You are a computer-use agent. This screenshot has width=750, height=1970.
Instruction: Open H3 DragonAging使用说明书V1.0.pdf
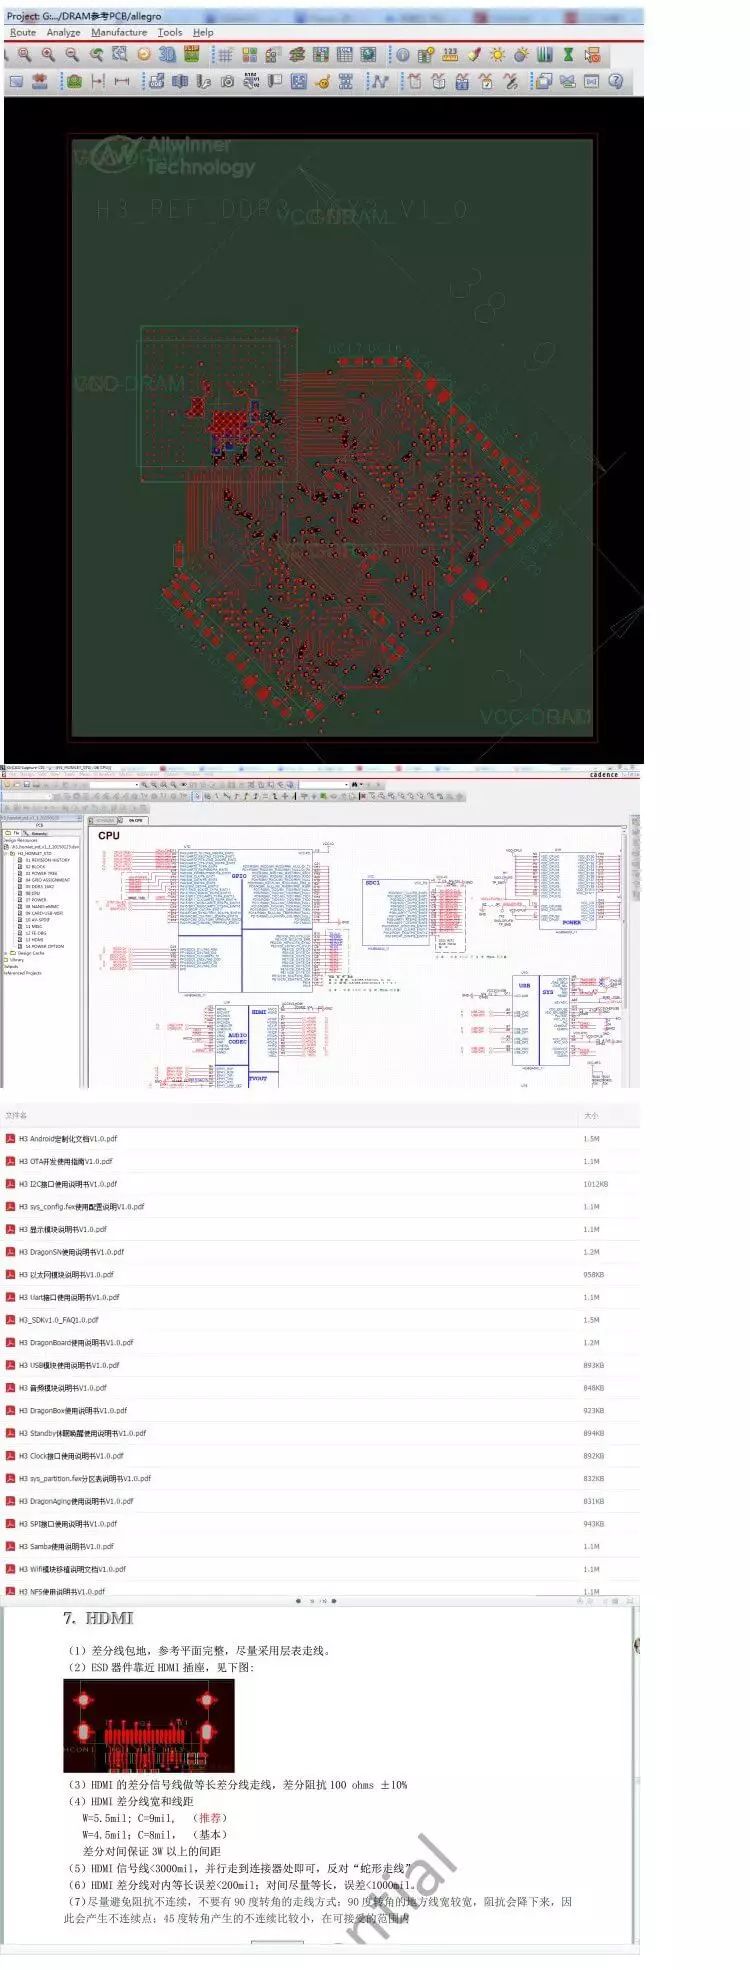[76, 1501]
